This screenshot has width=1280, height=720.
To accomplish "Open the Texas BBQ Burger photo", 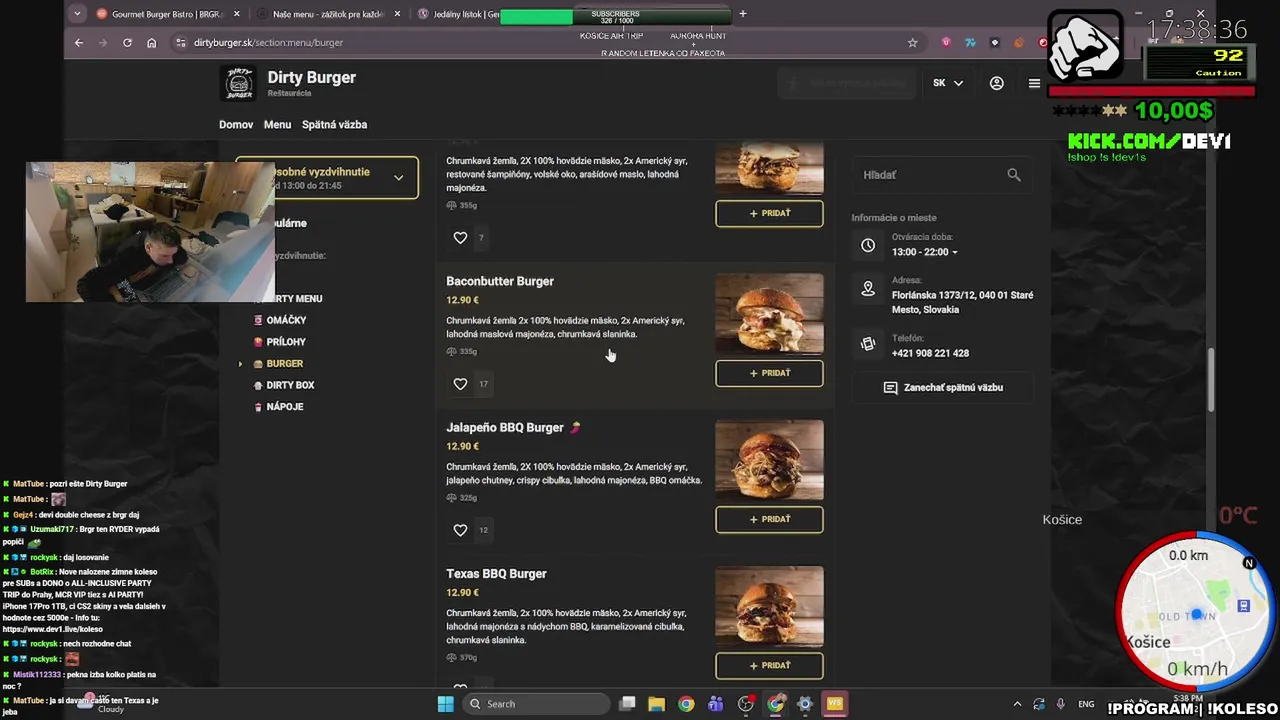I will coord(769,606).
